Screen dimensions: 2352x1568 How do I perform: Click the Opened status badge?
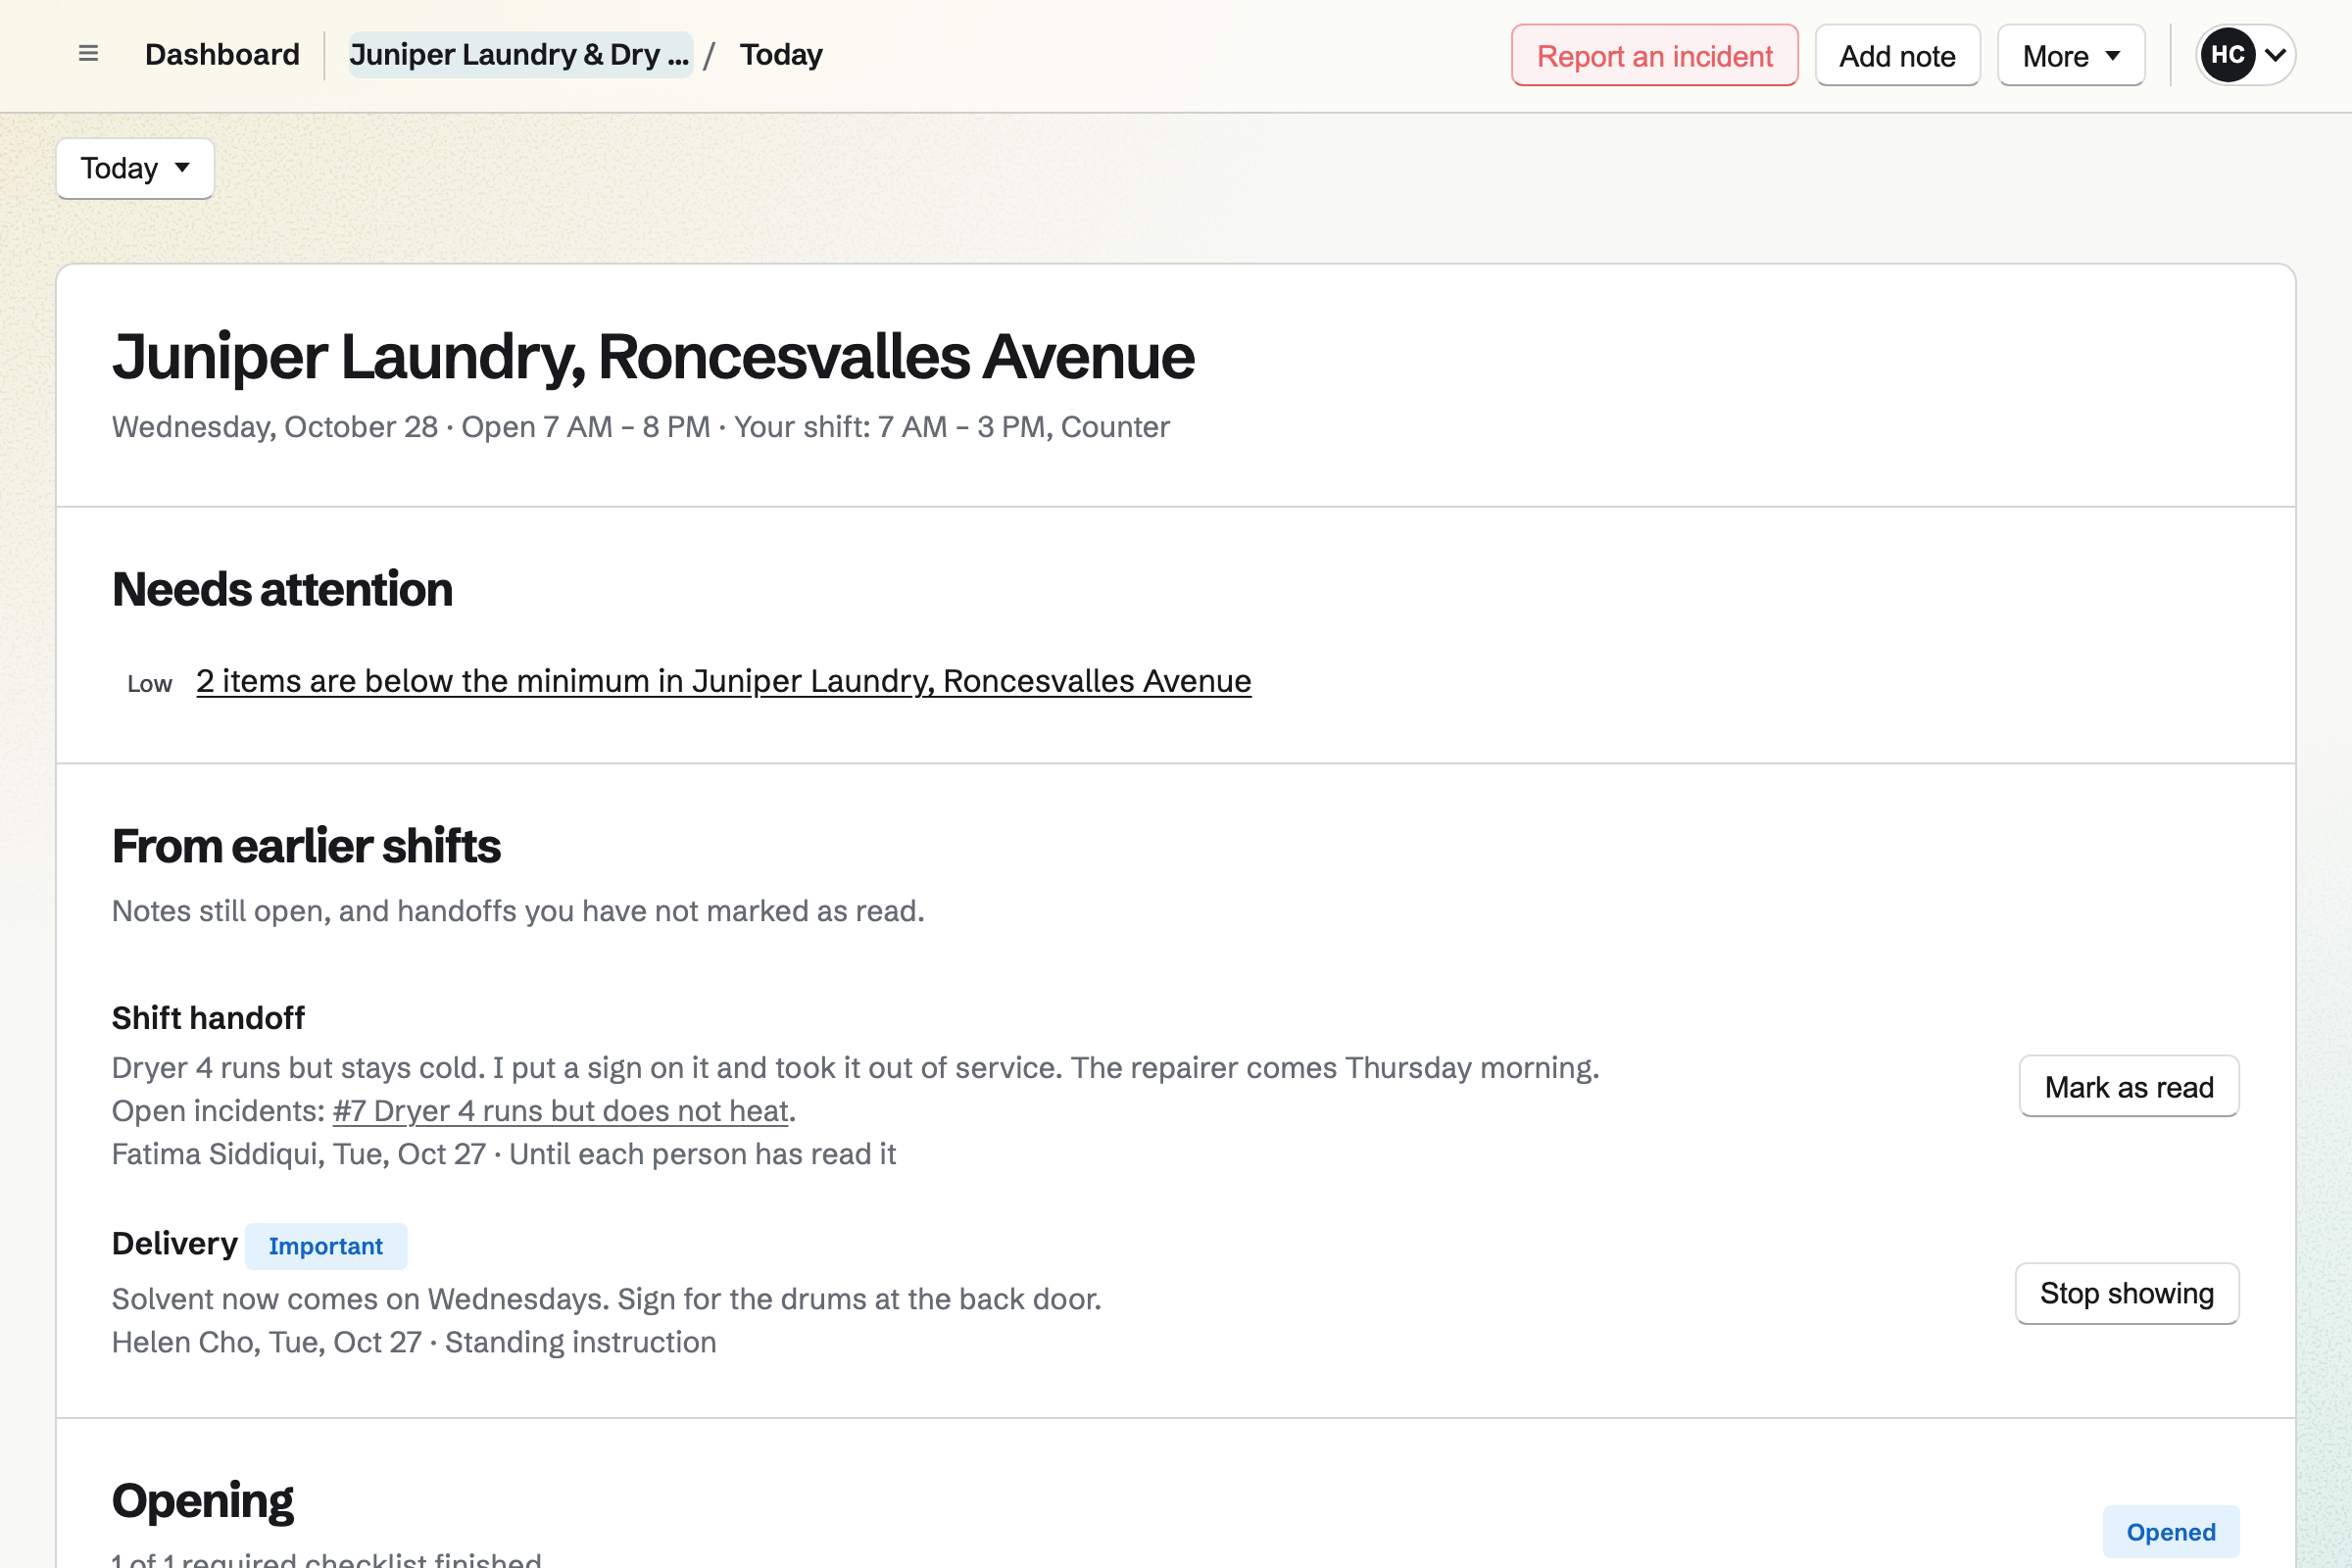coord(2170,1531)
